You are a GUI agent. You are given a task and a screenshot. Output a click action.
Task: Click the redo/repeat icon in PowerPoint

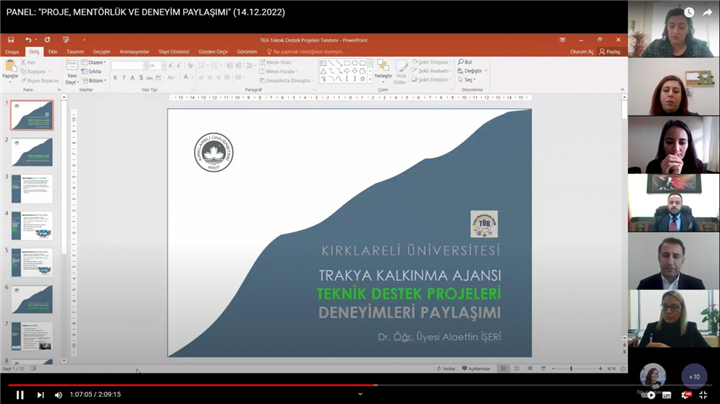[47, 40]
